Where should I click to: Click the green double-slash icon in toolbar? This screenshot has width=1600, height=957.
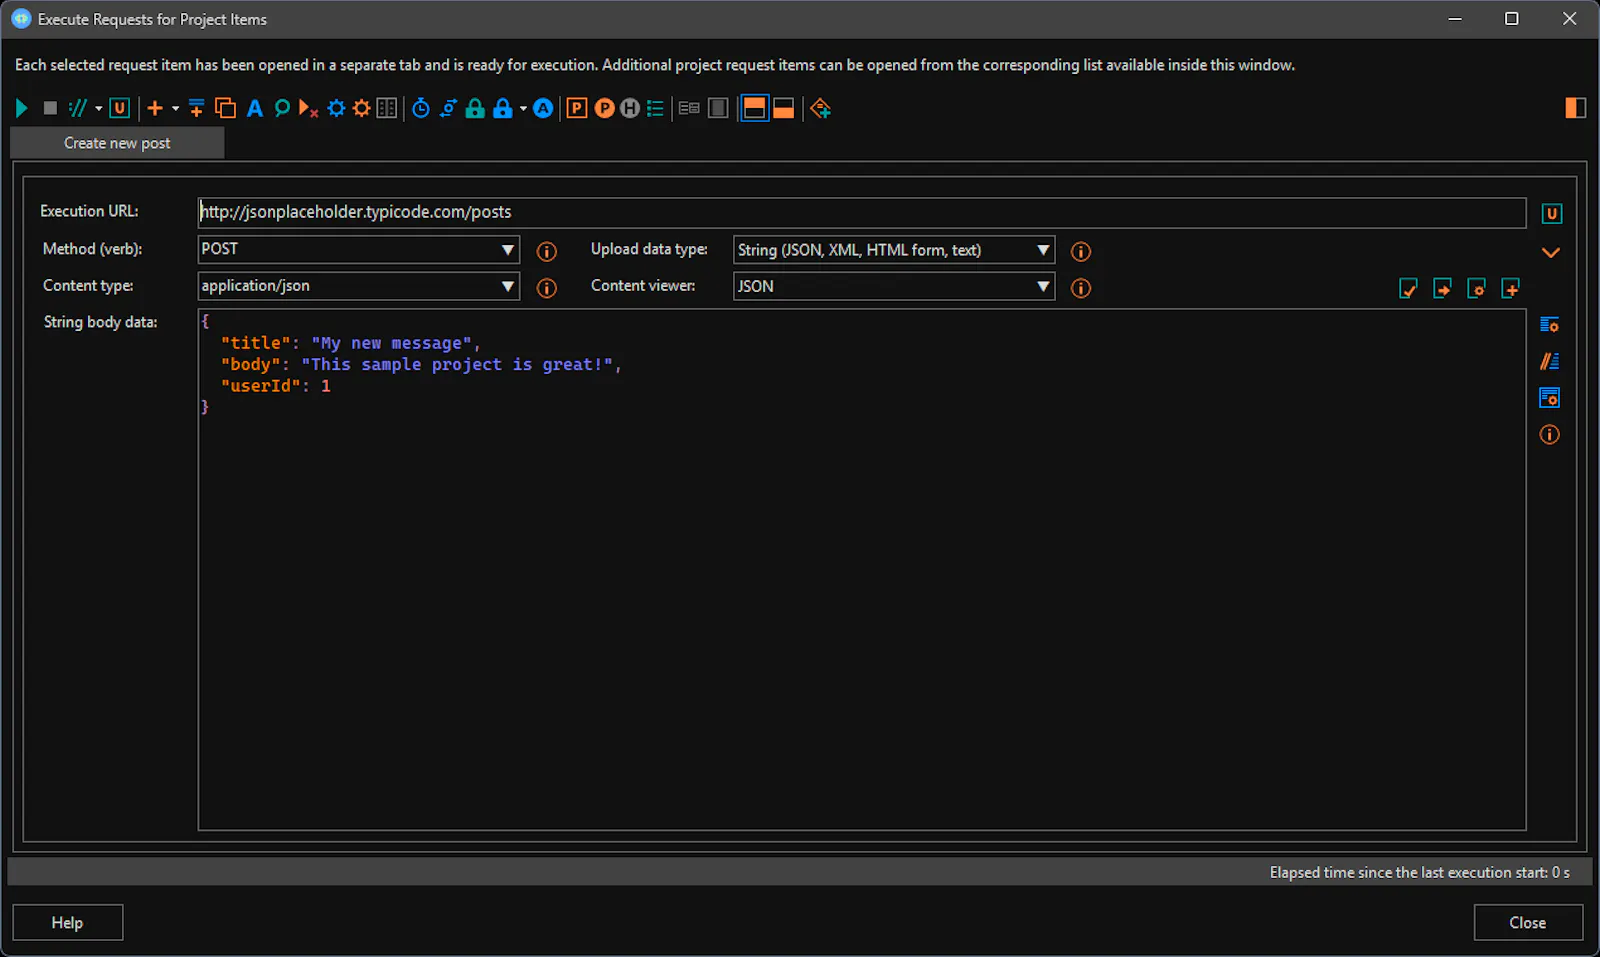(x=78, y=108)
